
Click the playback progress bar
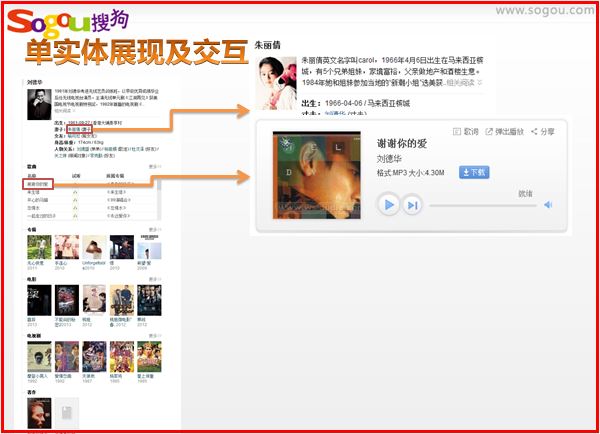point(483,206)
